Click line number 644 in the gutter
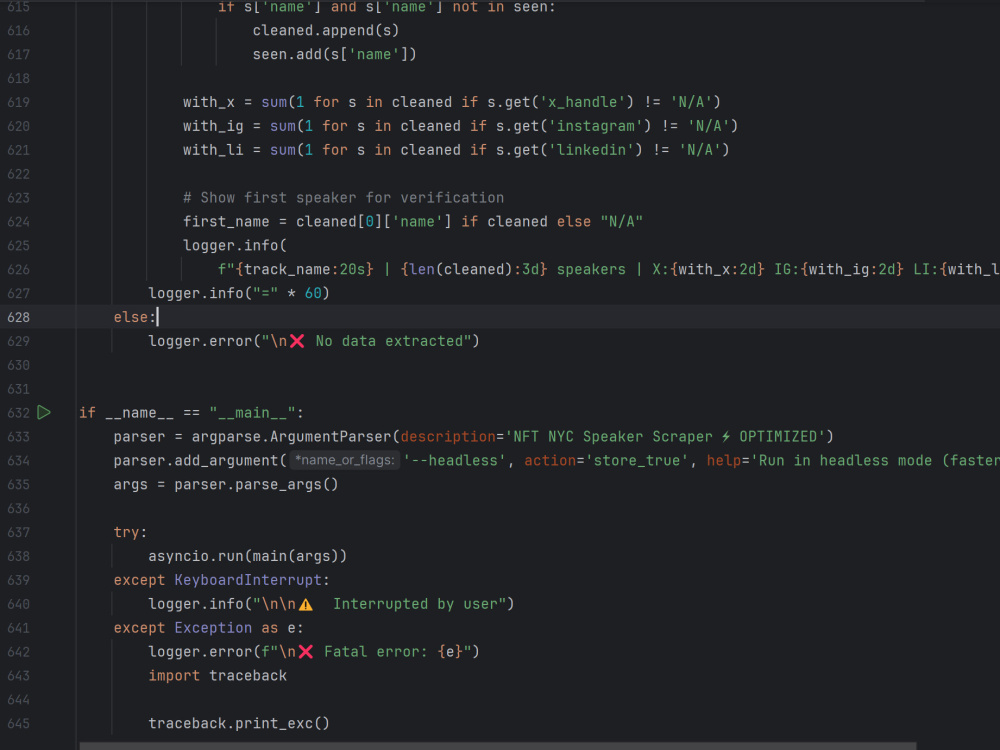The image size is (1000, 750). point(18,700)
